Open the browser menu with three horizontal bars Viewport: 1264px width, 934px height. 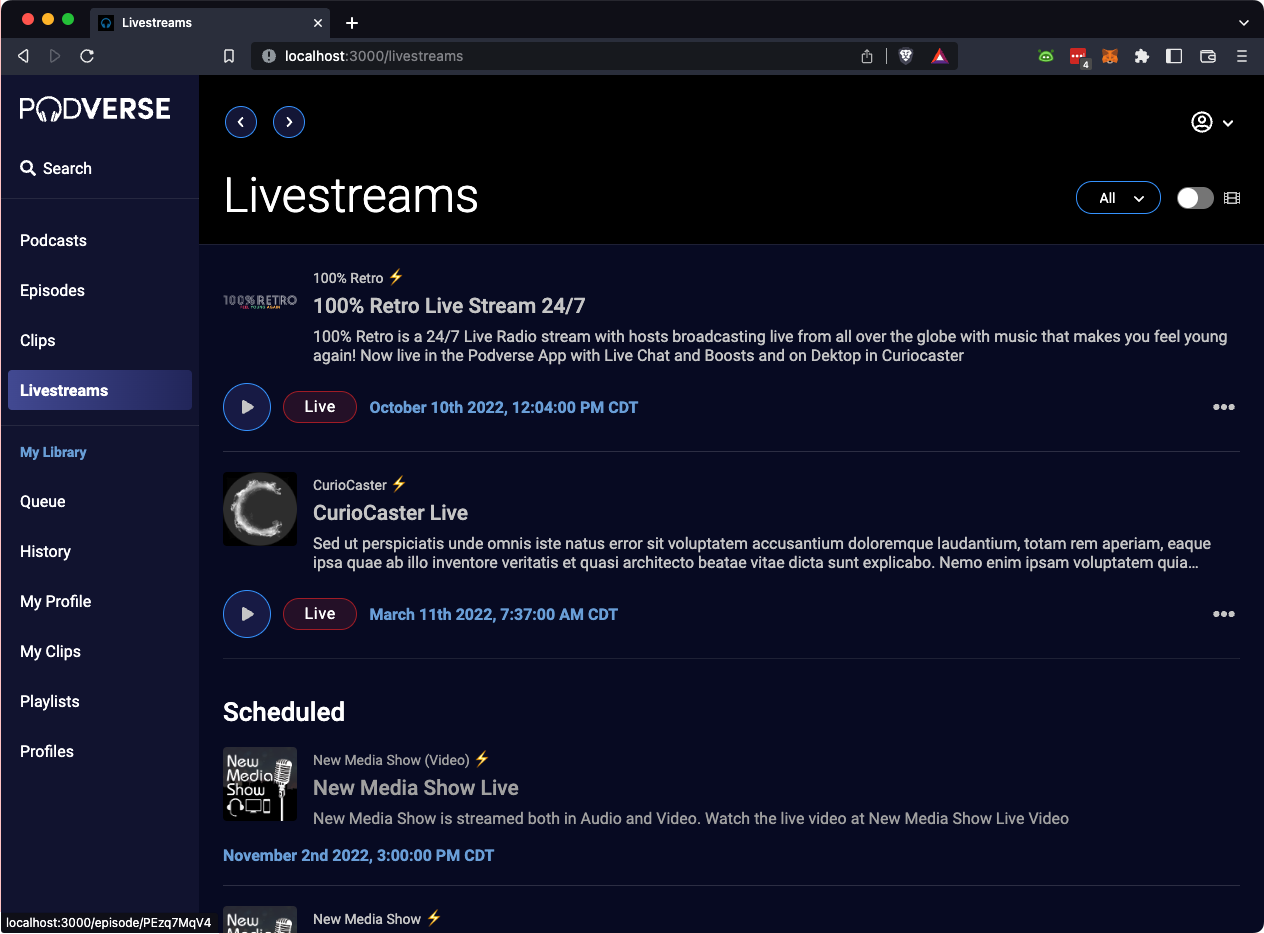coord(1242,56)
